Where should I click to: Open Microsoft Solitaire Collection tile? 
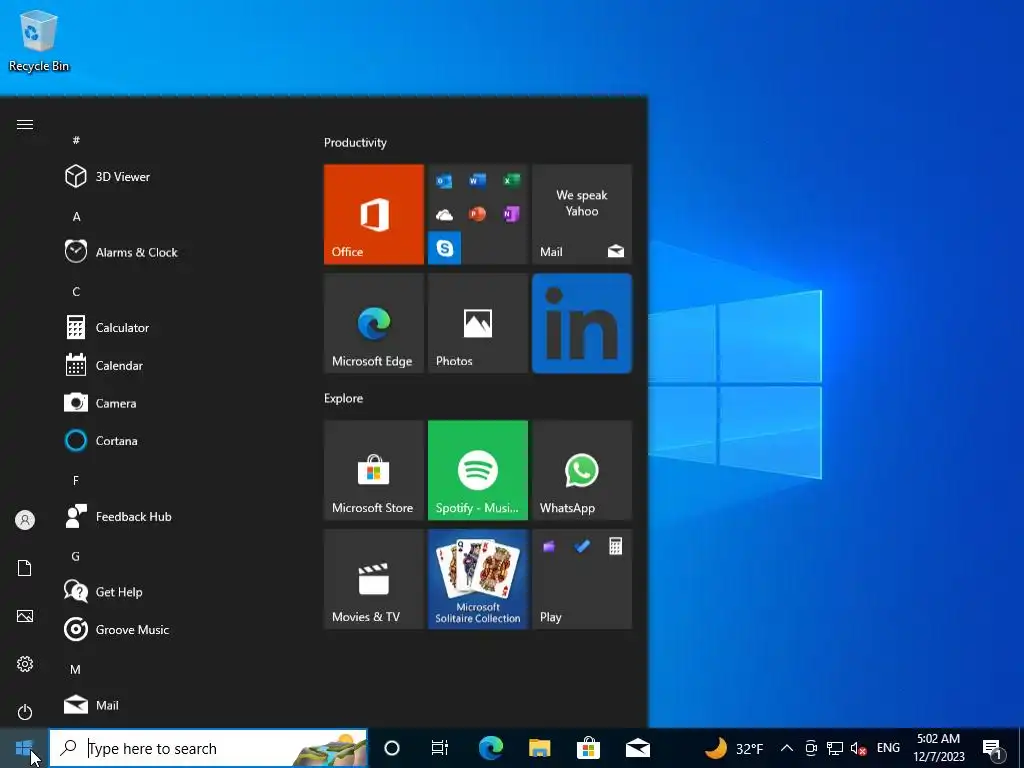478,579
